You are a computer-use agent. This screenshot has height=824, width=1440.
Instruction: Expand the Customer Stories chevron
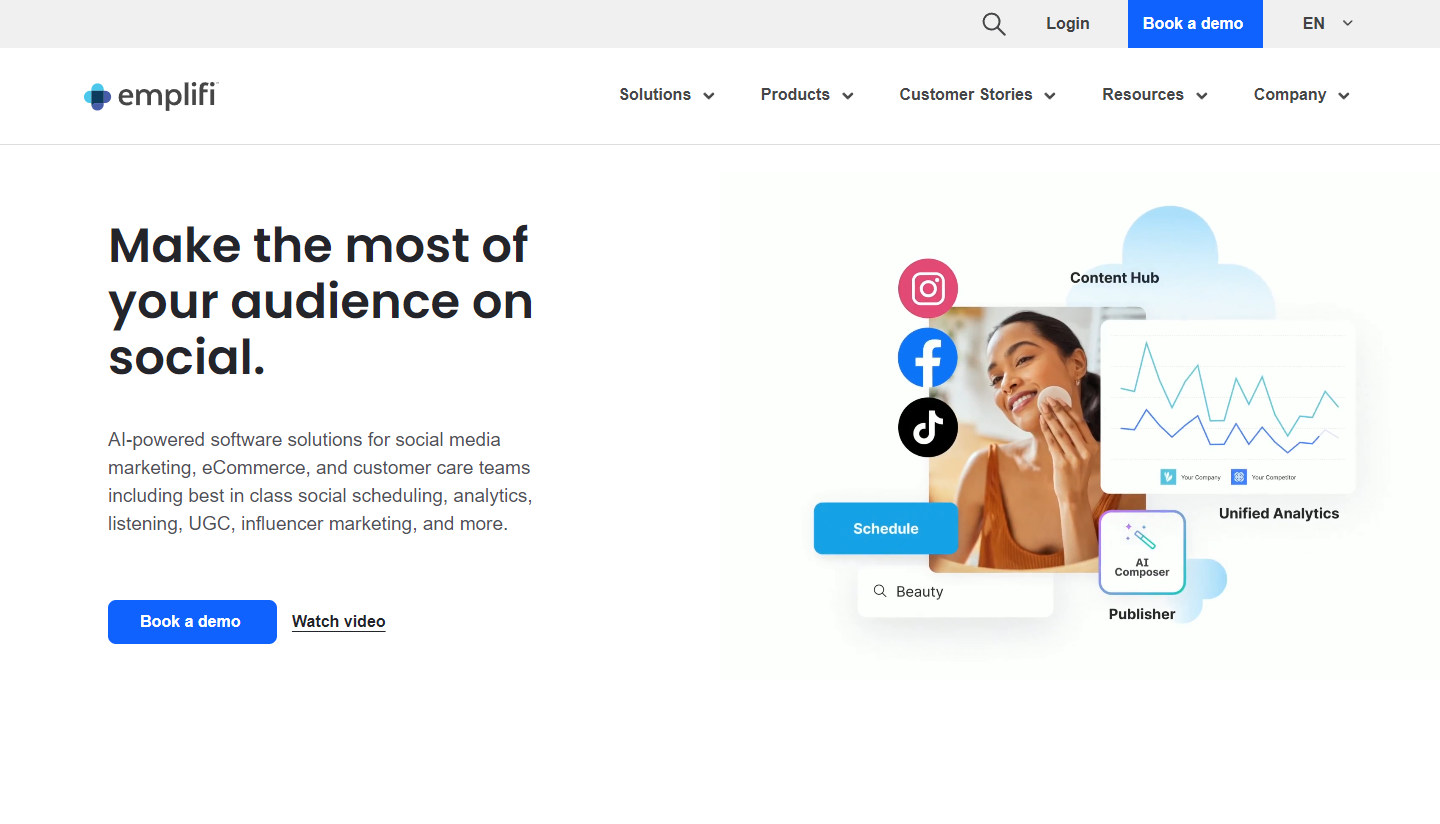[1050, 96]
